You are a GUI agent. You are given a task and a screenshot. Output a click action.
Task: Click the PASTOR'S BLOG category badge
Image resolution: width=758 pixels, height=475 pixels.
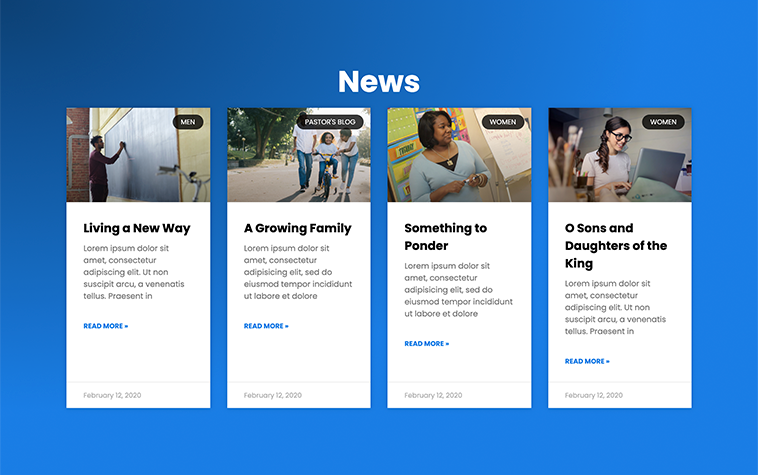(x=330, y=122)
